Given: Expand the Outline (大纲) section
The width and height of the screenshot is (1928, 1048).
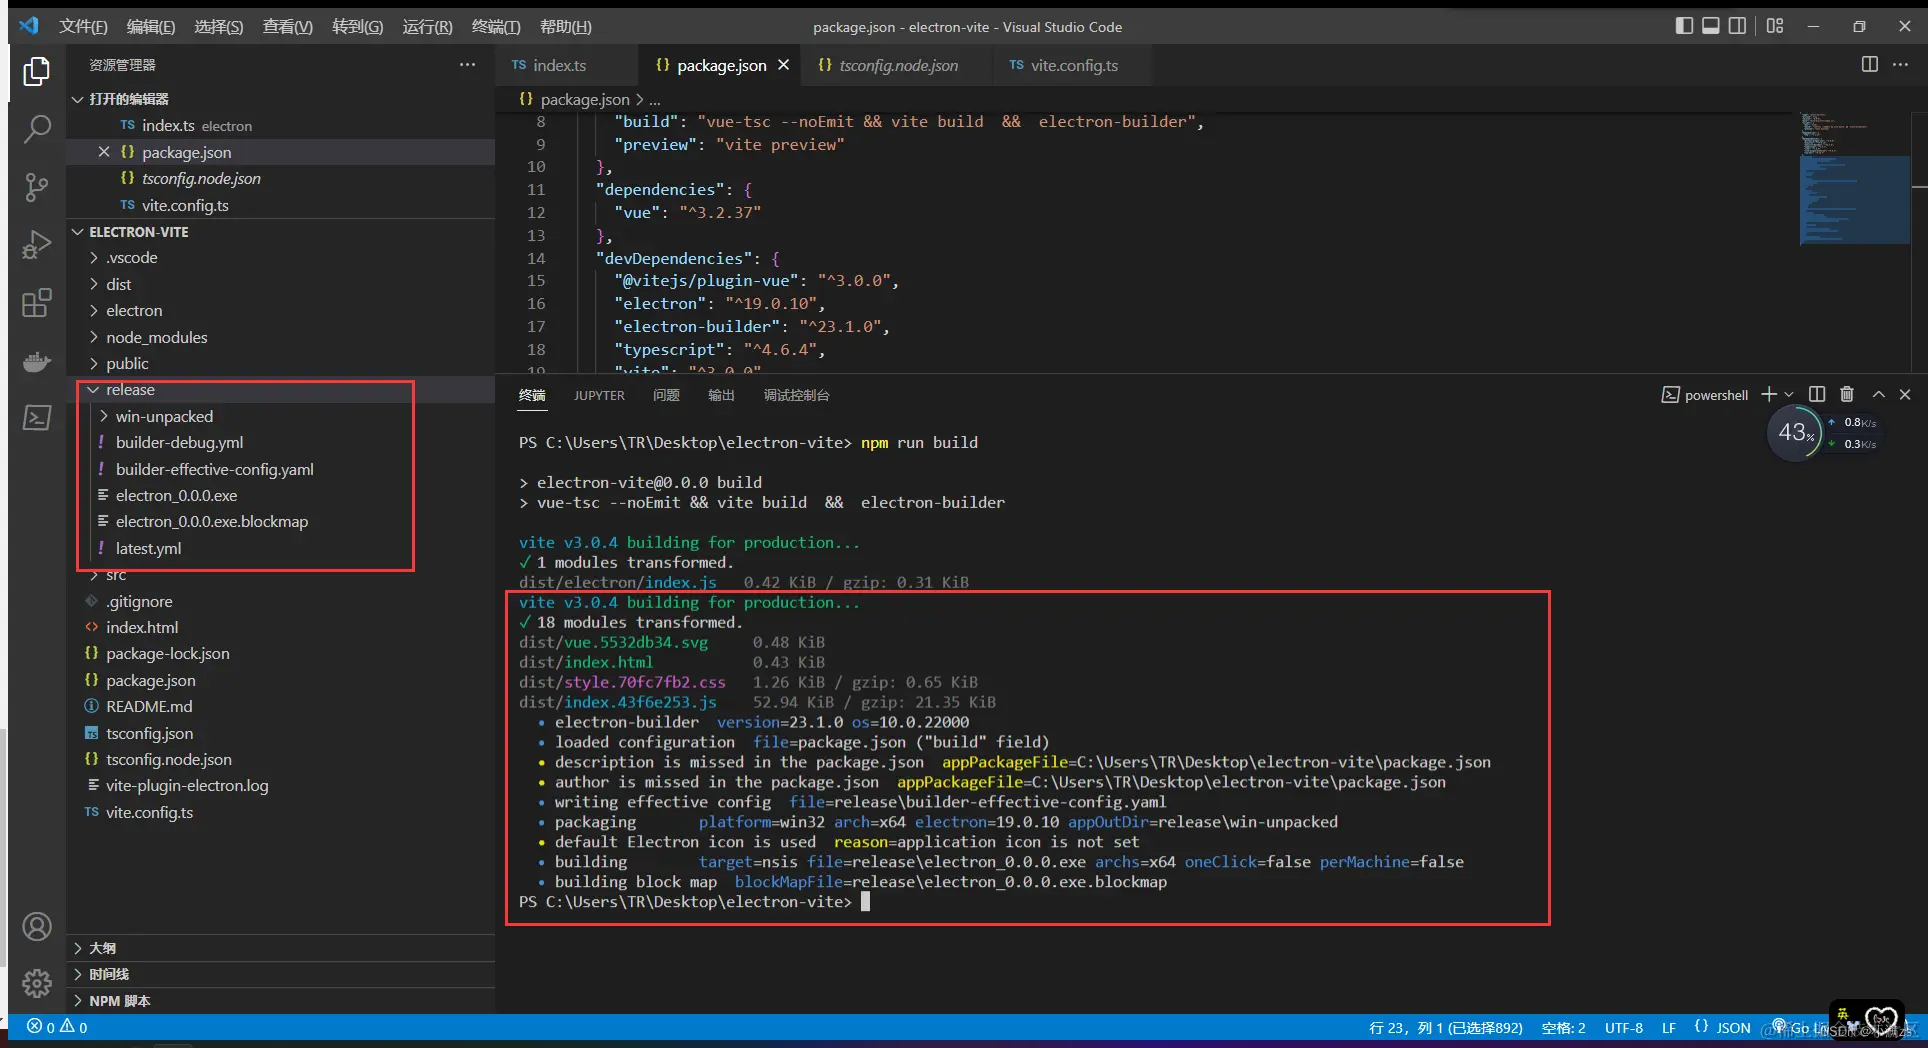Looking at the screenshot, I should pos(78,948).
